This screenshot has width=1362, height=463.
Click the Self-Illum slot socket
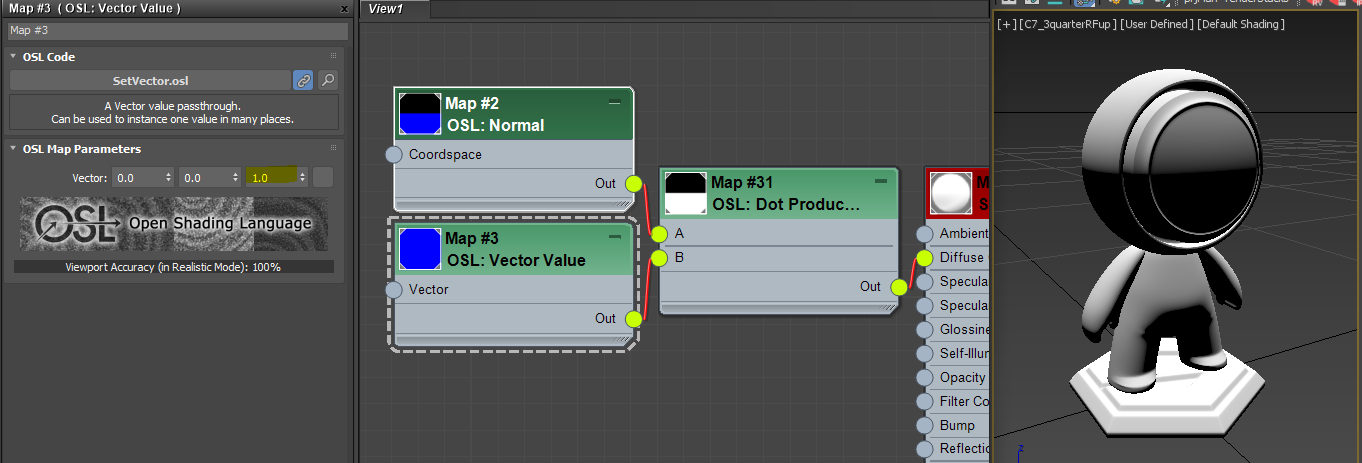coord(925,354)
